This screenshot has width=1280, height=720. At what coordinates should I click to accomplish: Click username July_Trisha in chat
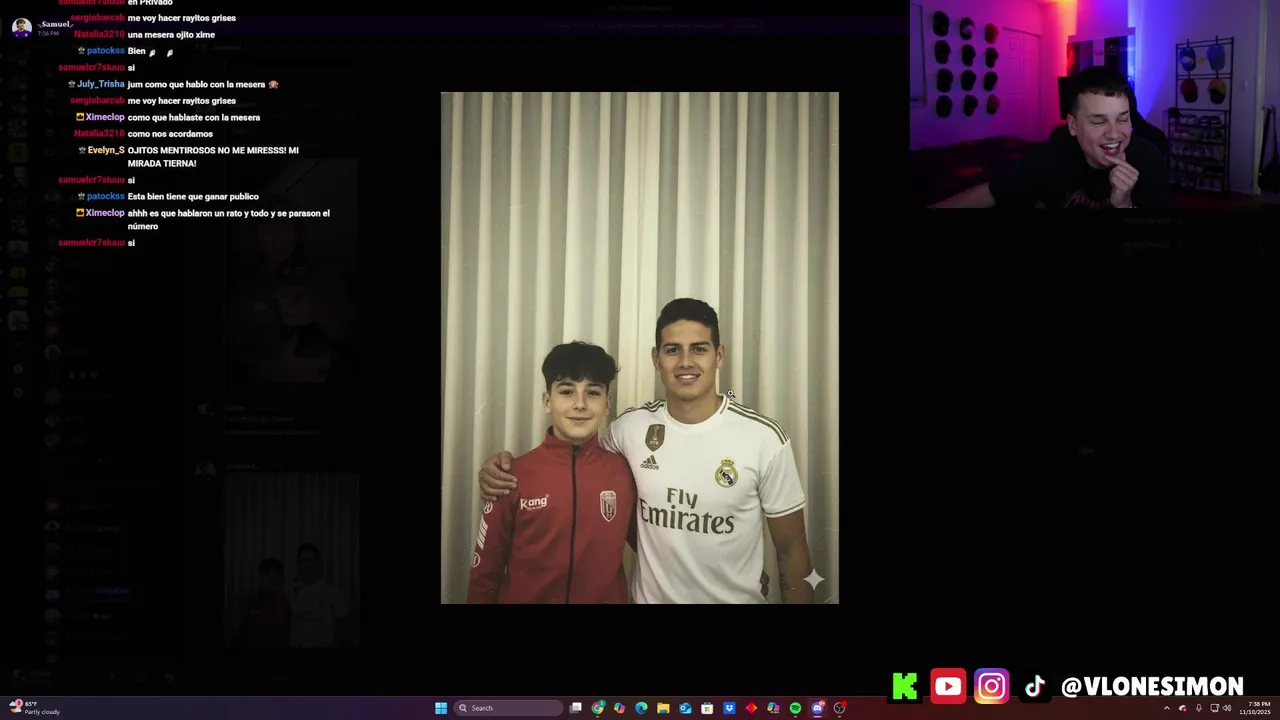[101, 84]
